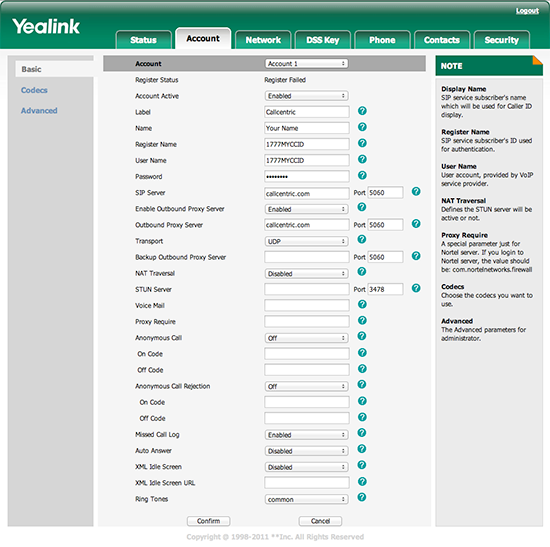
Task: Select the Account tab
Action: pos(203,39)
